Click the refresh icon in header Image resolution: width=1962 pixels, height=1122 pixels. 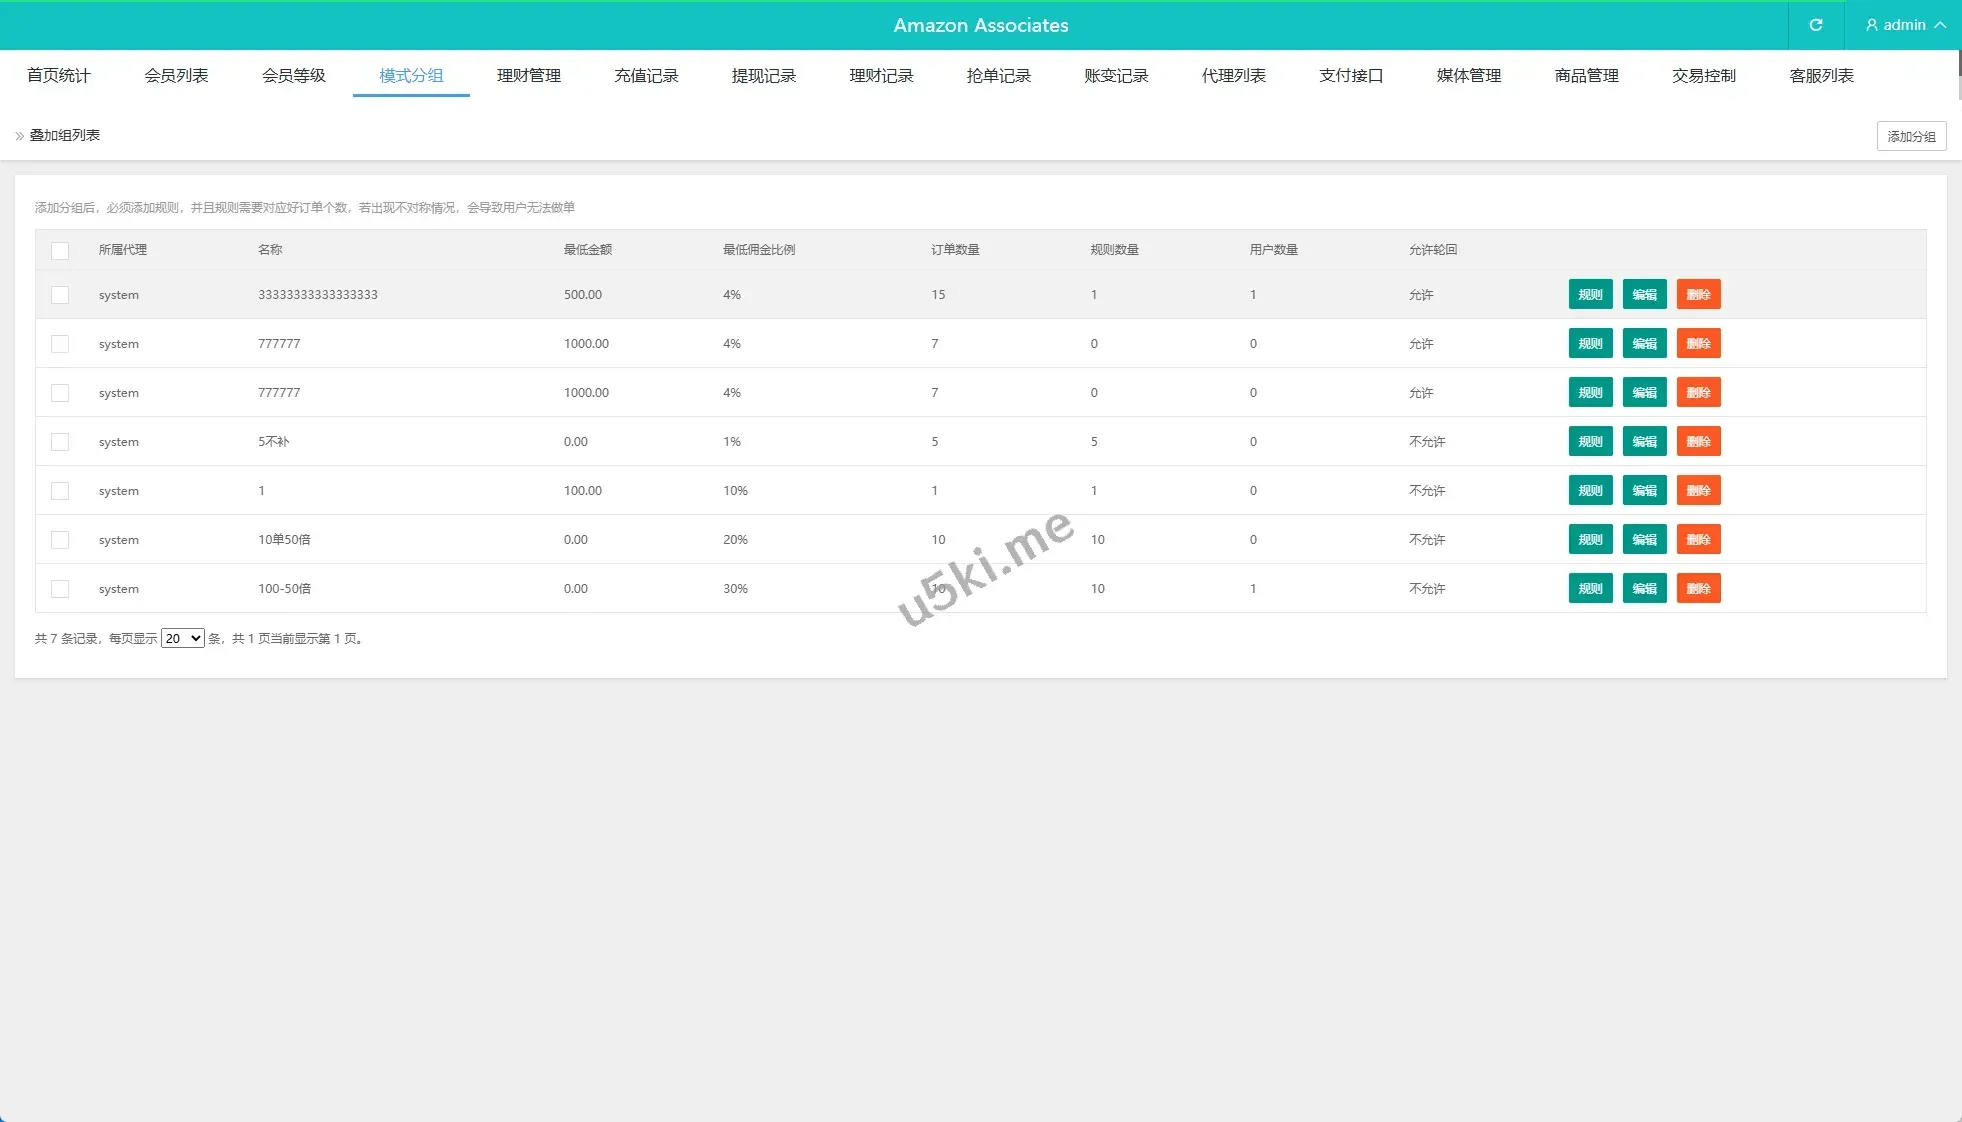pos(1815,25)
